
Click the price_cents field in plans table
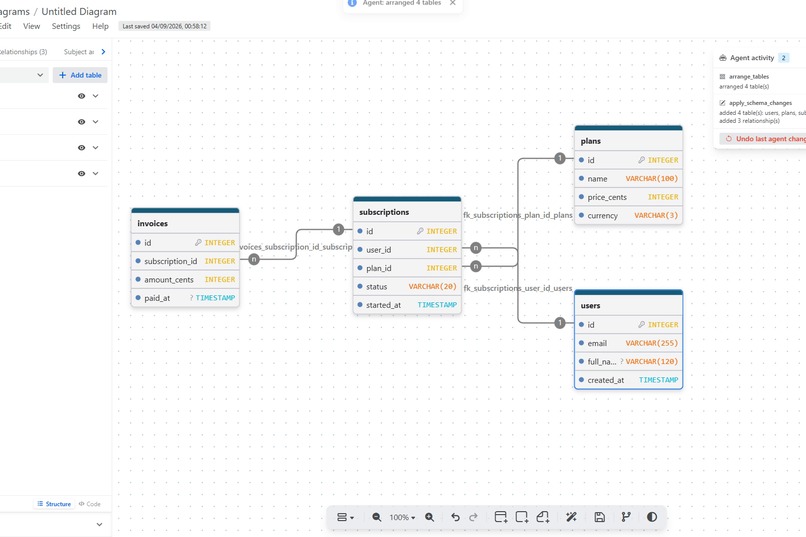[628, 197]
